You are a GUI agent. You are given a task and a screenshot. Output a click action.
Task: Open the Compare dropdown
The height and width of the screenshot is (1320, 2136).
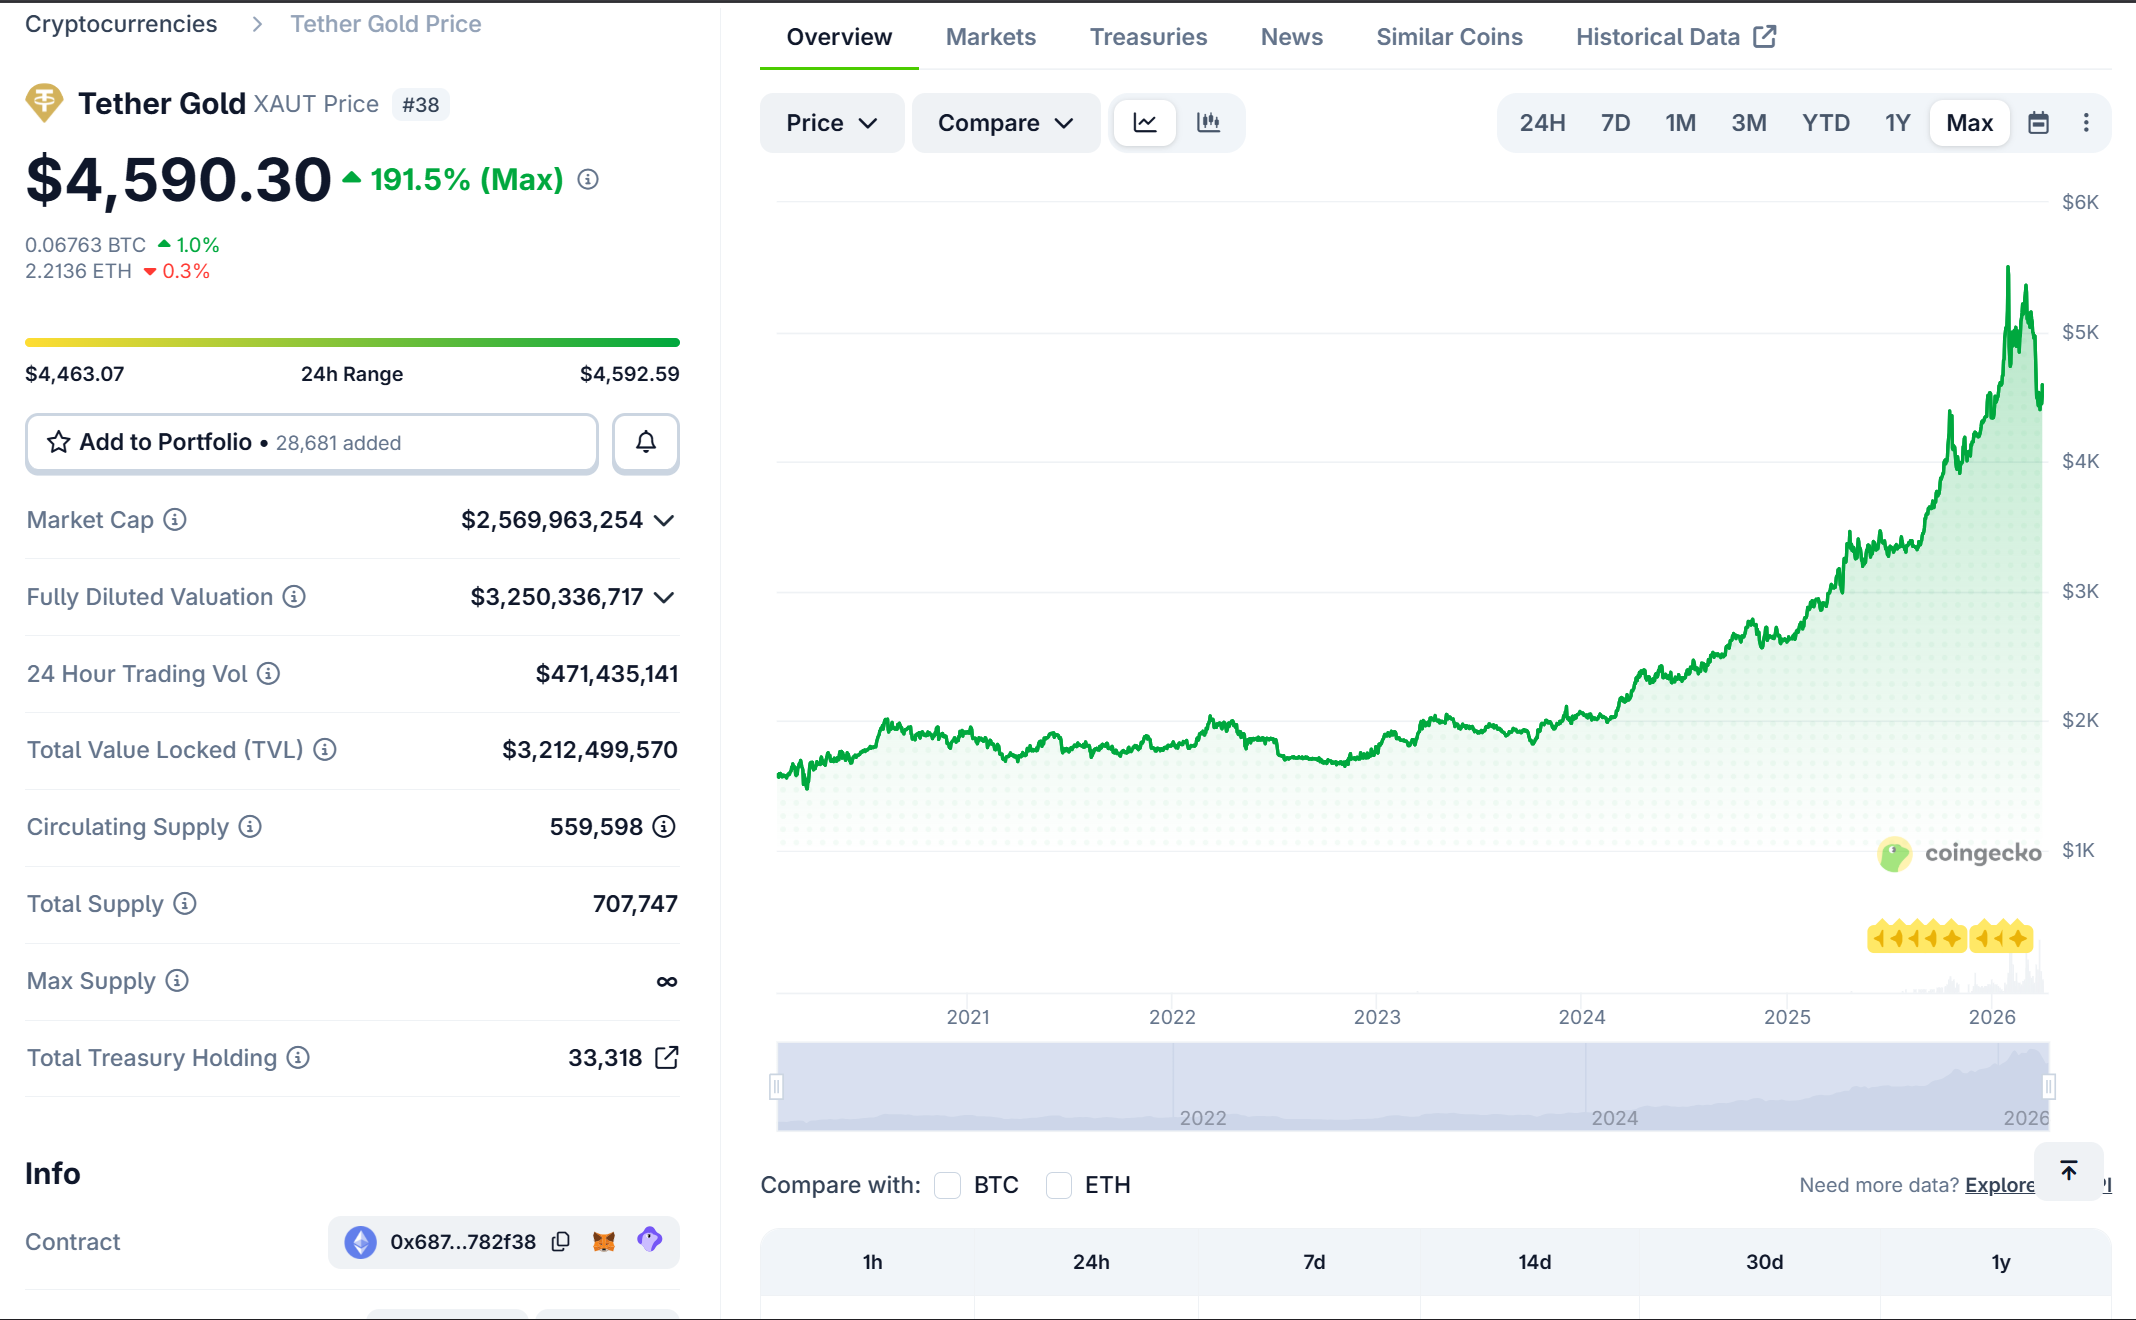tap(1005, 123)
